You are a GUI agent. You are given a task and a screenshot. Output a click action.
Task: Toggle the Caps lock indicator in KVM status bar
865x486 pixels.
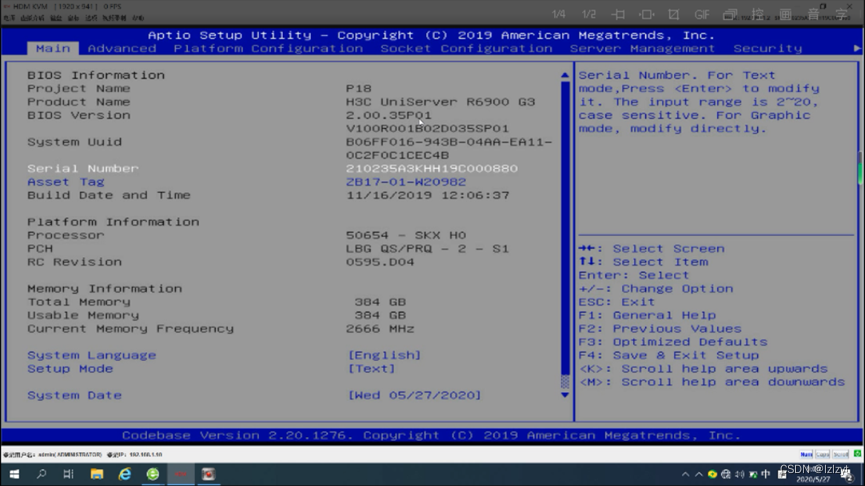[823, 455]
